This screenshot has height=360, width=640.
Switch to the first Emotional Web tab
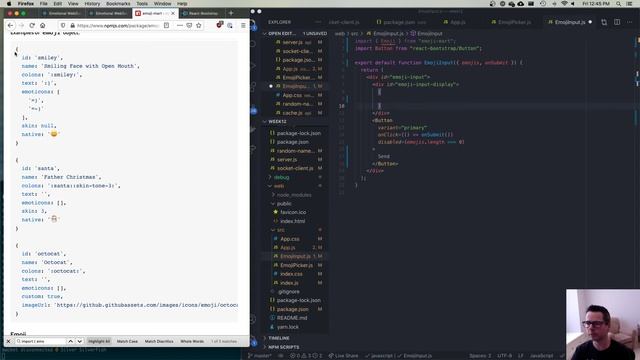[x=62, y=13]
